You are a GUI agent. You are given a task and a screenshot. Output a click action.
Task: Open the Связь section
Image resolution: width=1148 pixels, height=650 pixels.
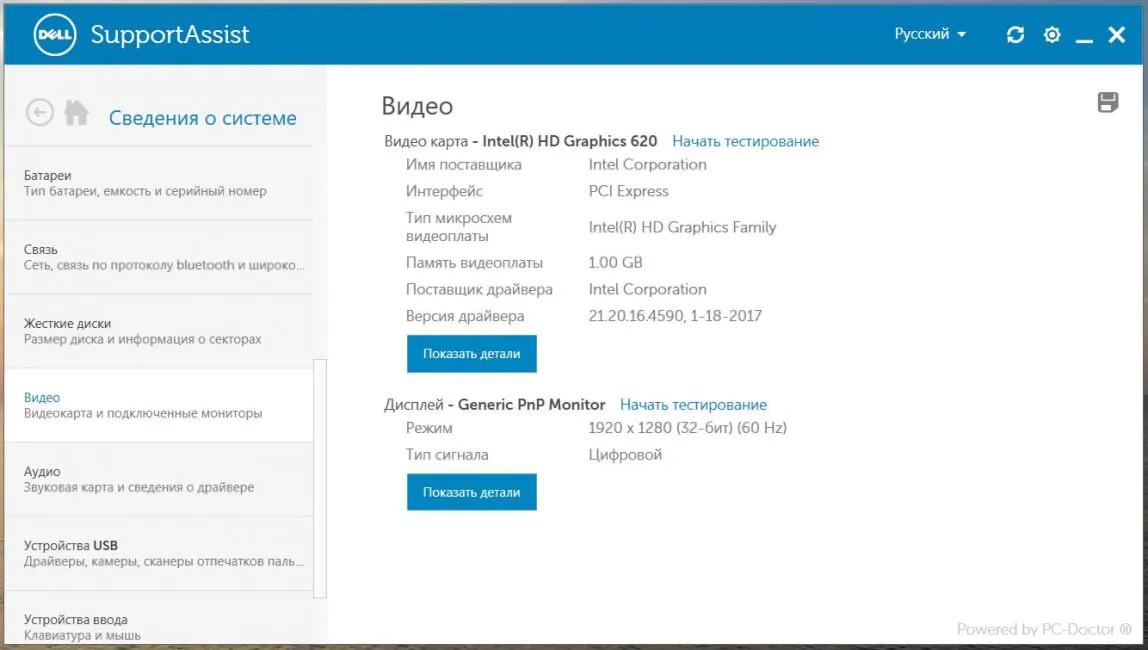click(x=159, y=258)
